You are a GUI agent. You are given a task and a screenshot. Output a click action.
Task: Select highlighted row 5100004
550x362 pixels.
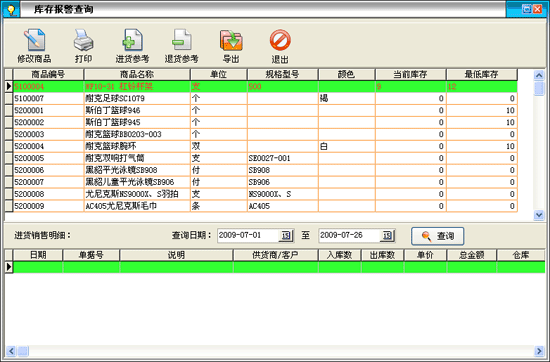pyautogui.click(x=265, y=87)
